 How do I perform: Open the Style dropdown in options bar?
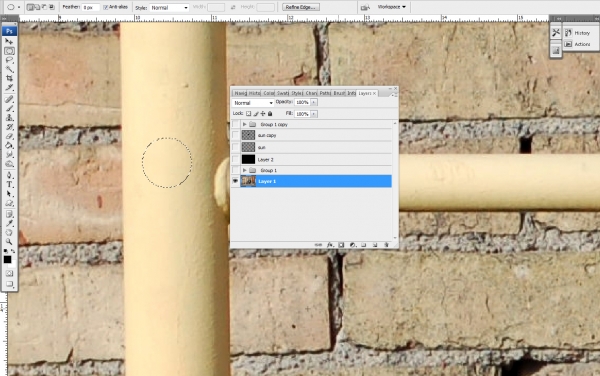tap(169, 8)
